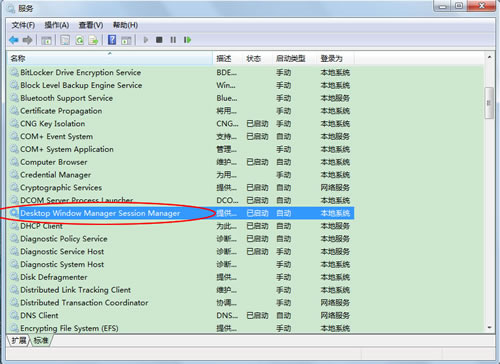Click the gear icon beside Credential Manager
The width and height of the screenshot is (500, 364).
pyautogui.click(x=14, y=174)
